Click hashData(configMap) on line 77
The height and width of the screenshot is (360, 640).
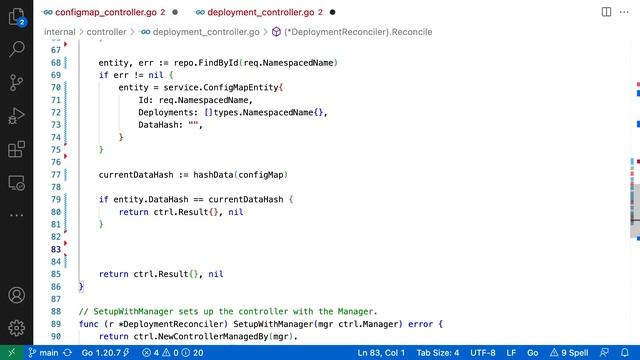point(240,175)
